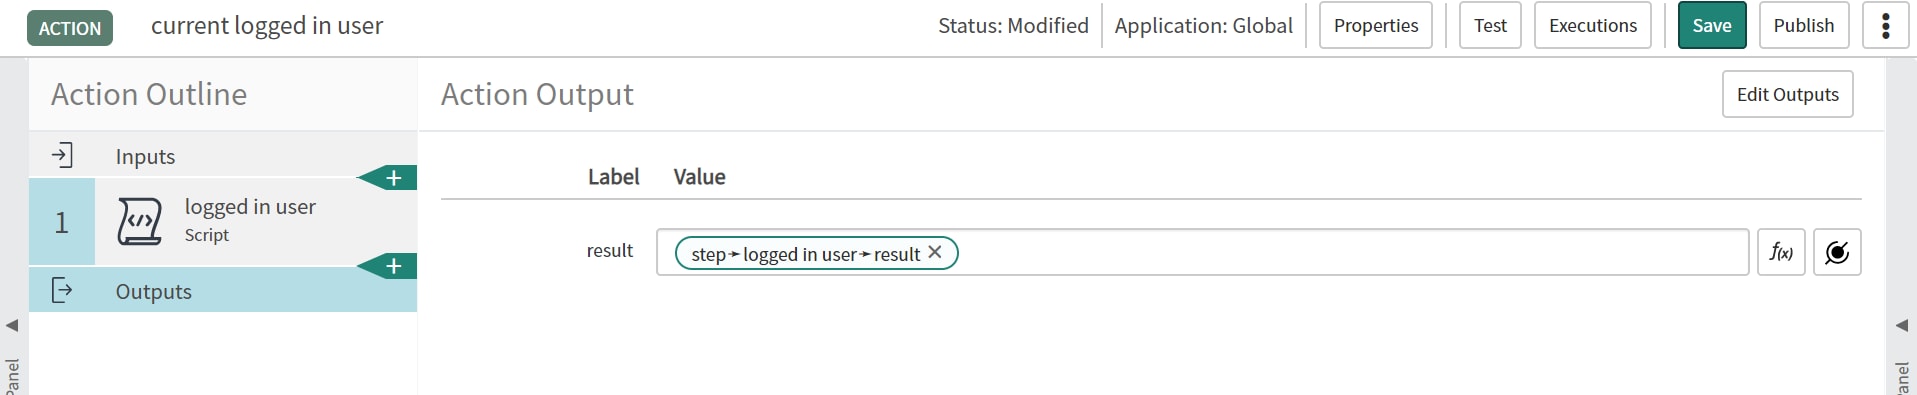Open the more options kebab menu
The width and height of the screenshot is (1917, 395).
pyautogui.click(x=1886, y=25)
